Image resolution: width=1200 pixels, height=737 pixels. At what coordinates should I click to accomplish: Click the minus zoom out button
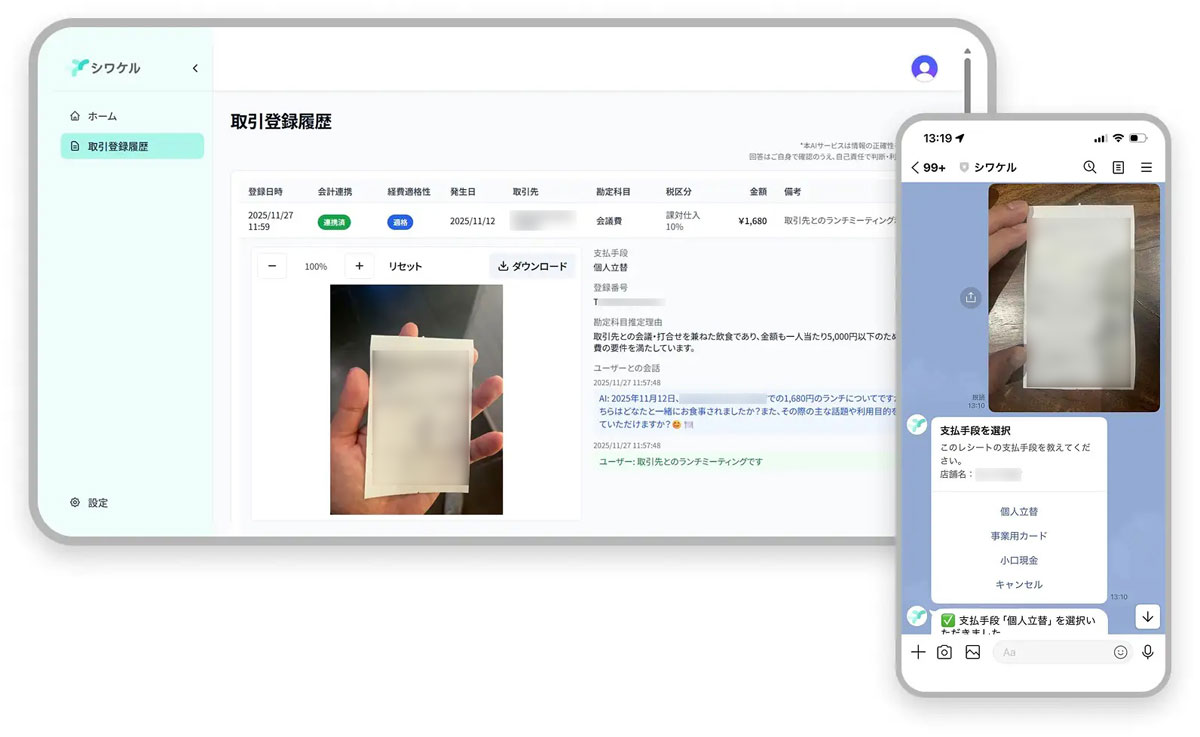(x=272, y=266)
